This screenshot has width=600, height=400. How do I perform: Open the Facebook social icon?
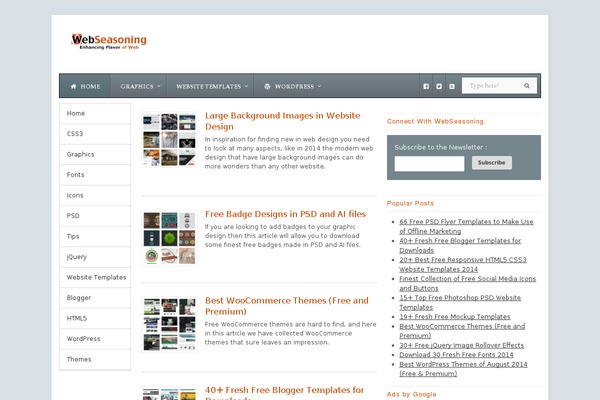coord(426,87)
